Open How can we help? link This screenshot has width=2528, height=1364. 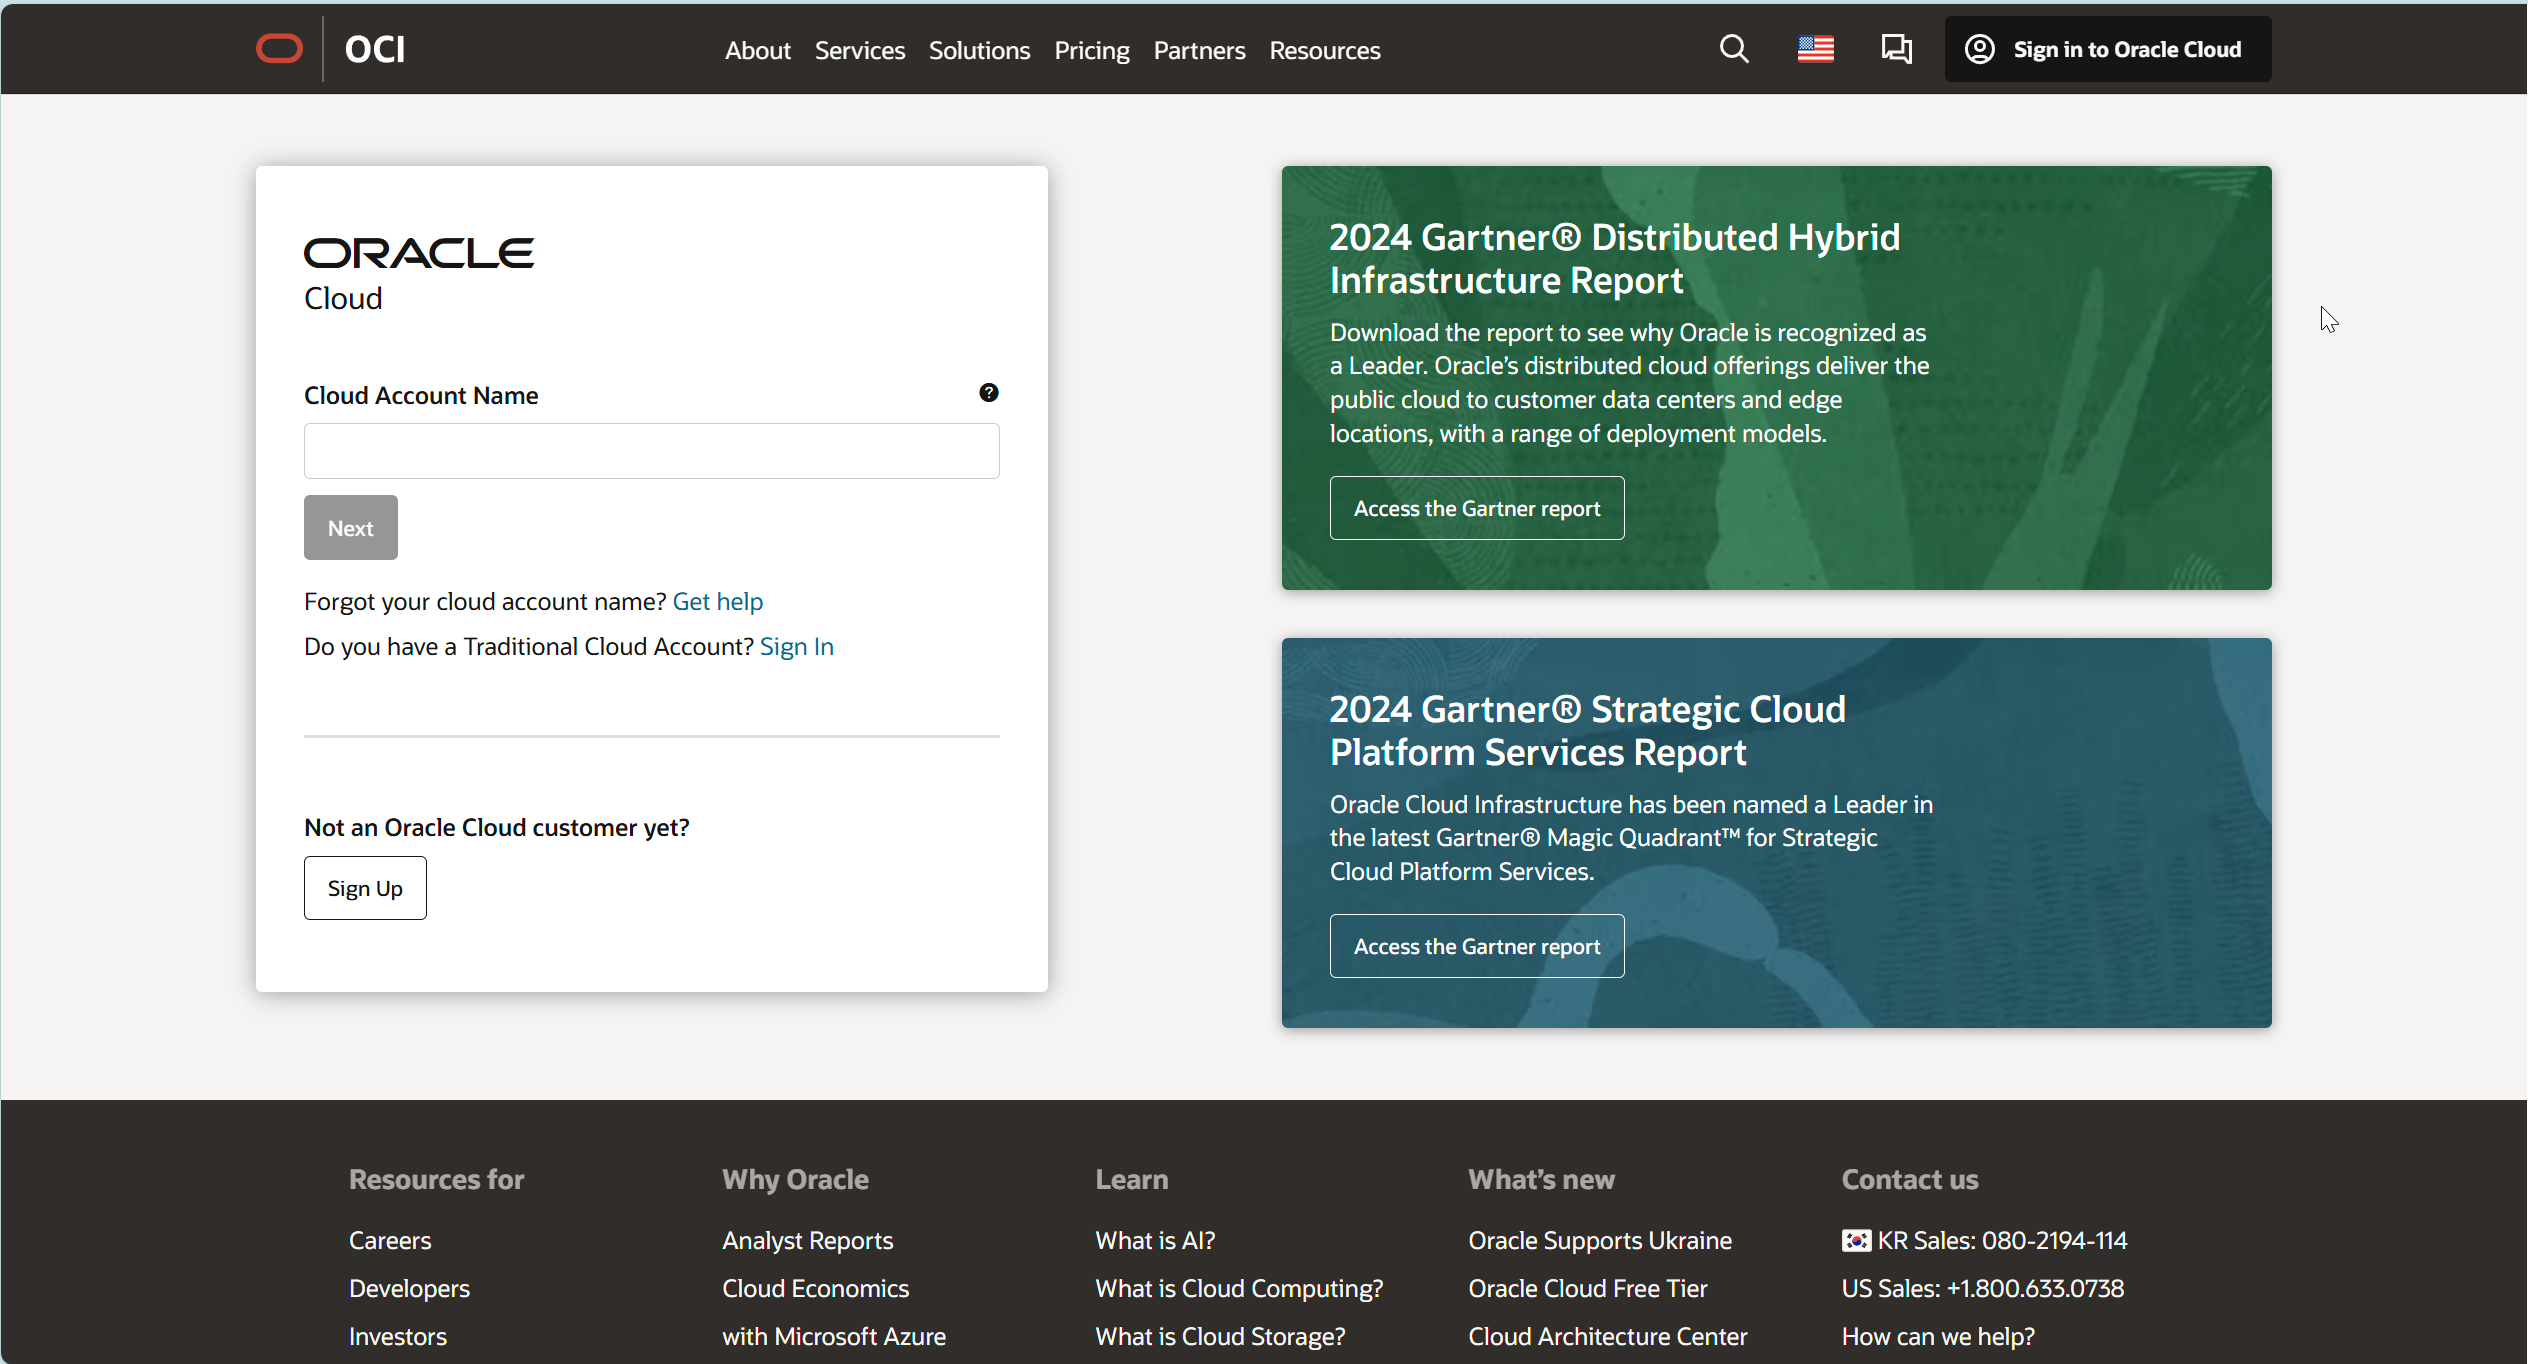(x=1938, y=1336)
